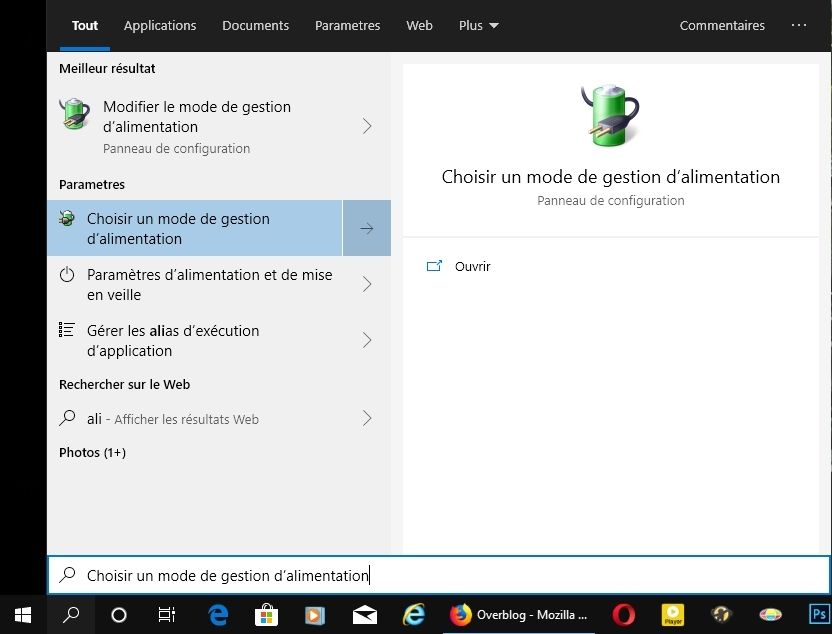Click the taskbar search magnifier icon
Image resolution: width=832 pixels, height=634 pixels.
71,615
